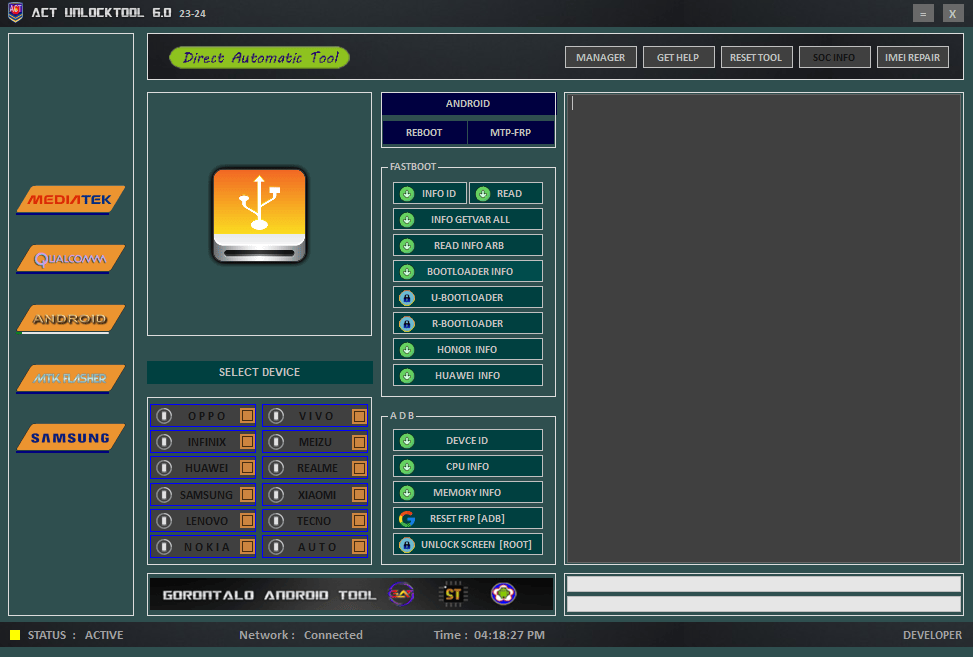Open the Android section from the sidebar
973x657 pixels.
tap(70, 319)
